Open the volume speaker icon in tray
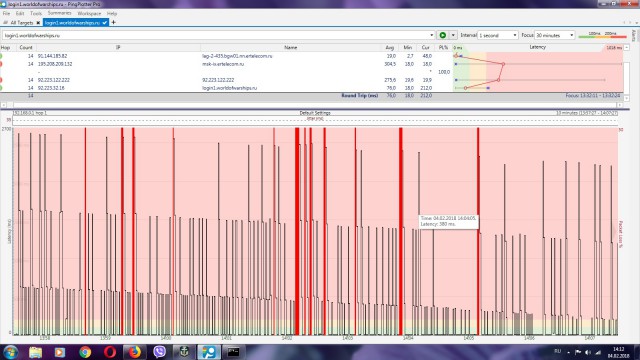The height and width of the screenshot is (360, 640). click(x=588, y=352)
